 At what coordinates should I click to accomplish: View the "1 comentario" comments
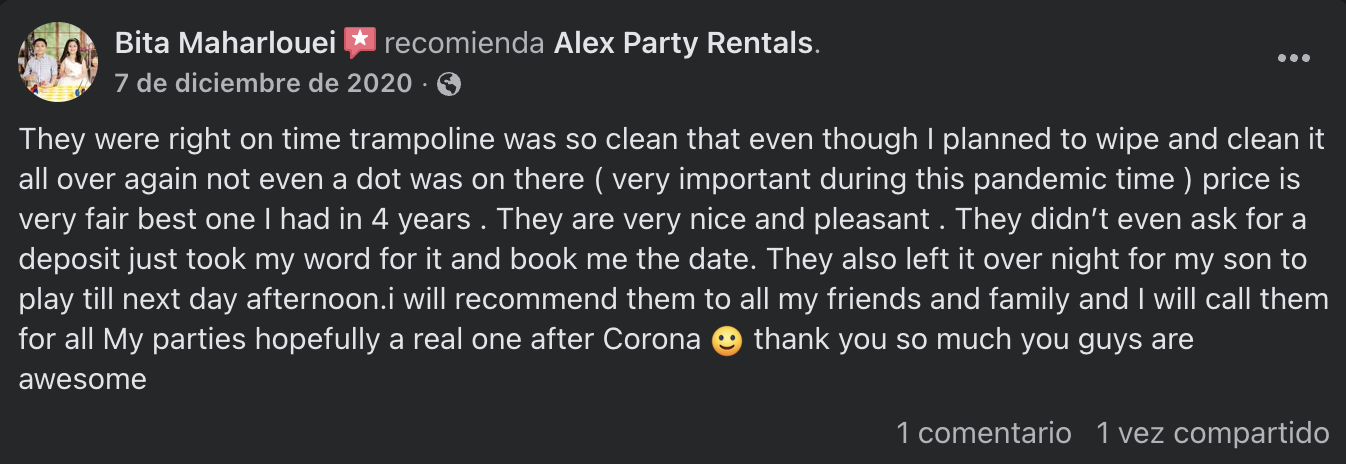click(983, 433)
